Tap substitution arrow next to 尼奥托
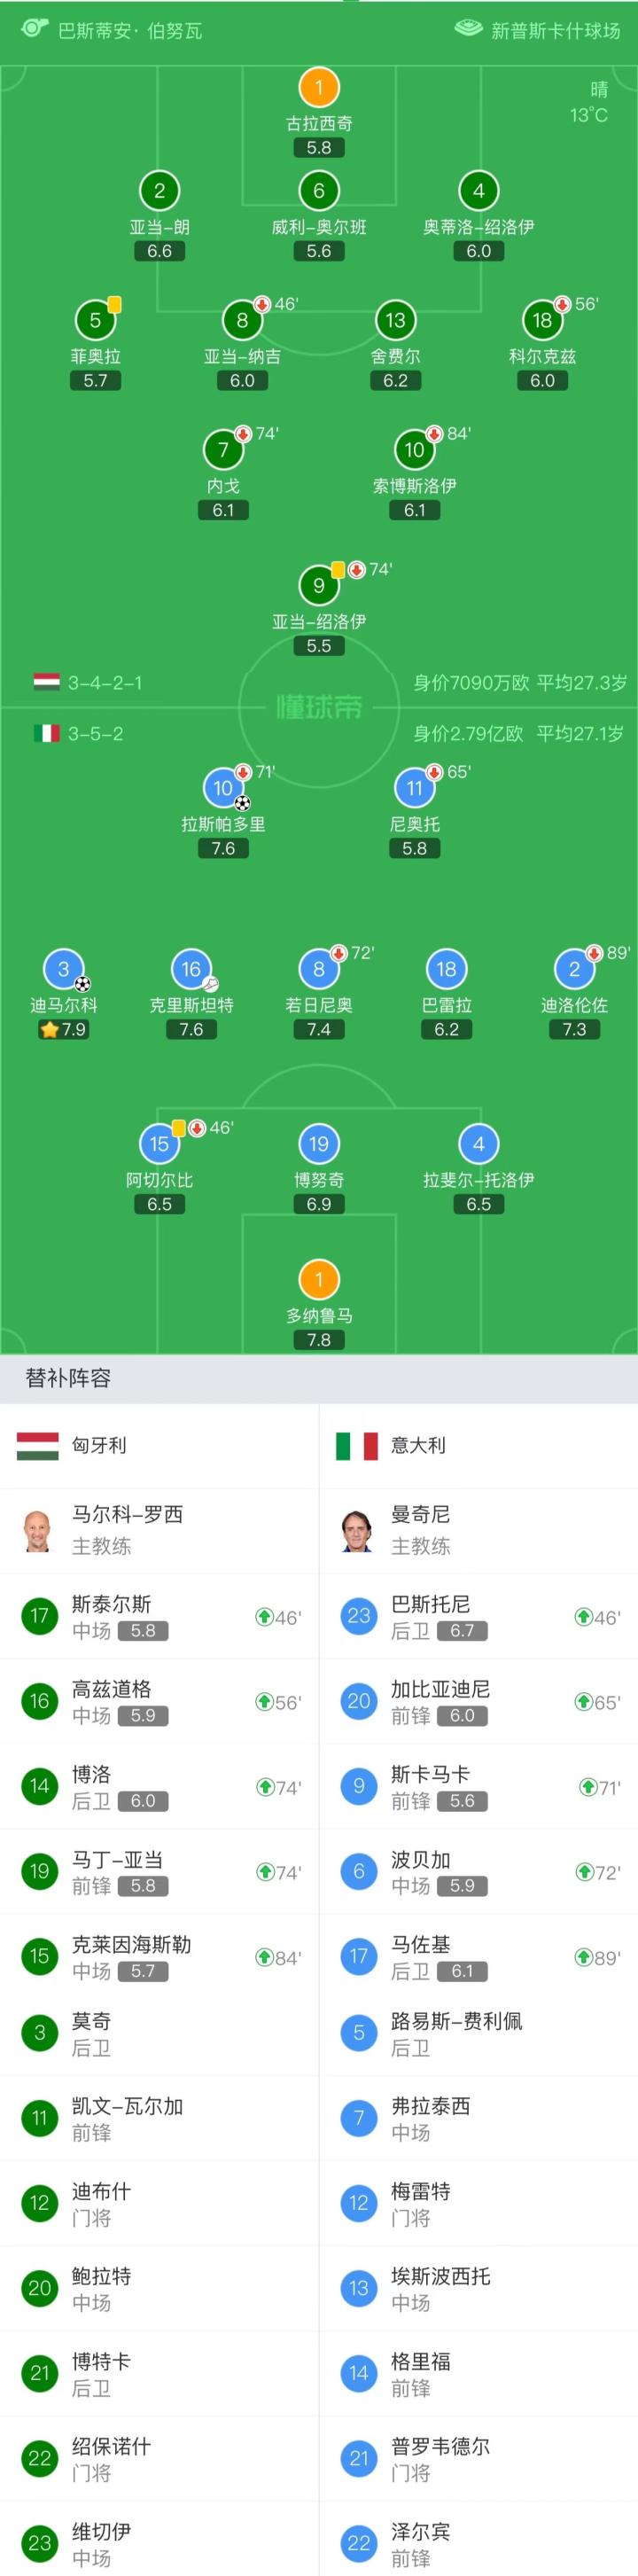The height and width of the screenshot is (2576, 638). [434, 772]
